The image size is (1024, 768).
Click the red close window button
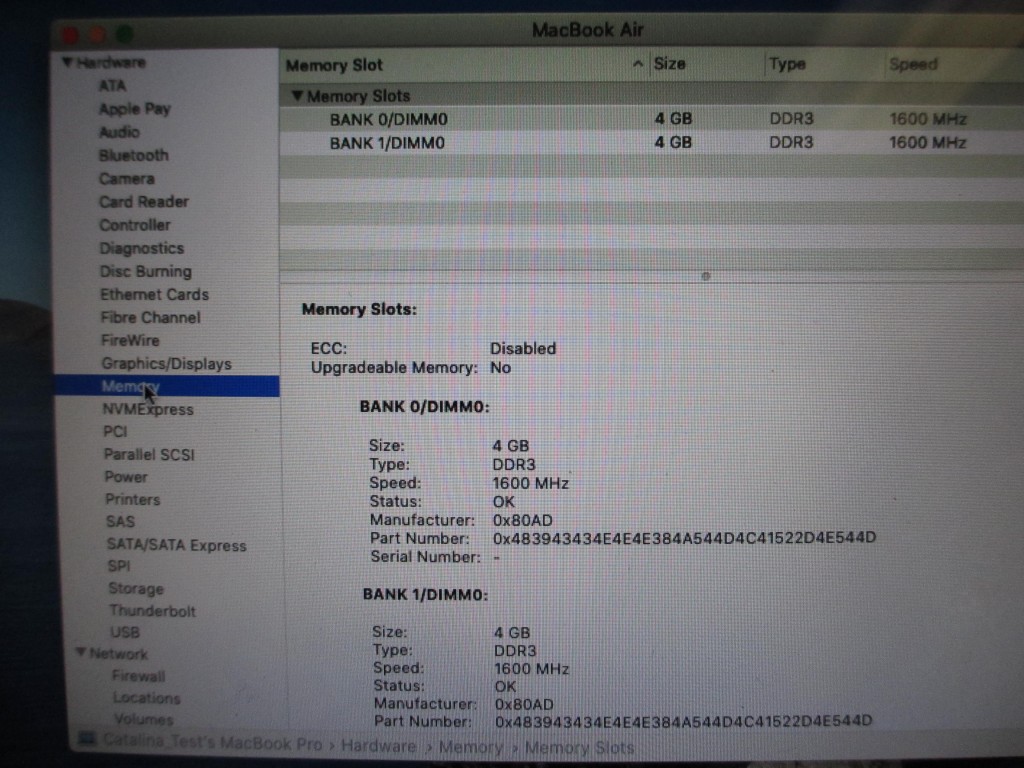point(70,34)
